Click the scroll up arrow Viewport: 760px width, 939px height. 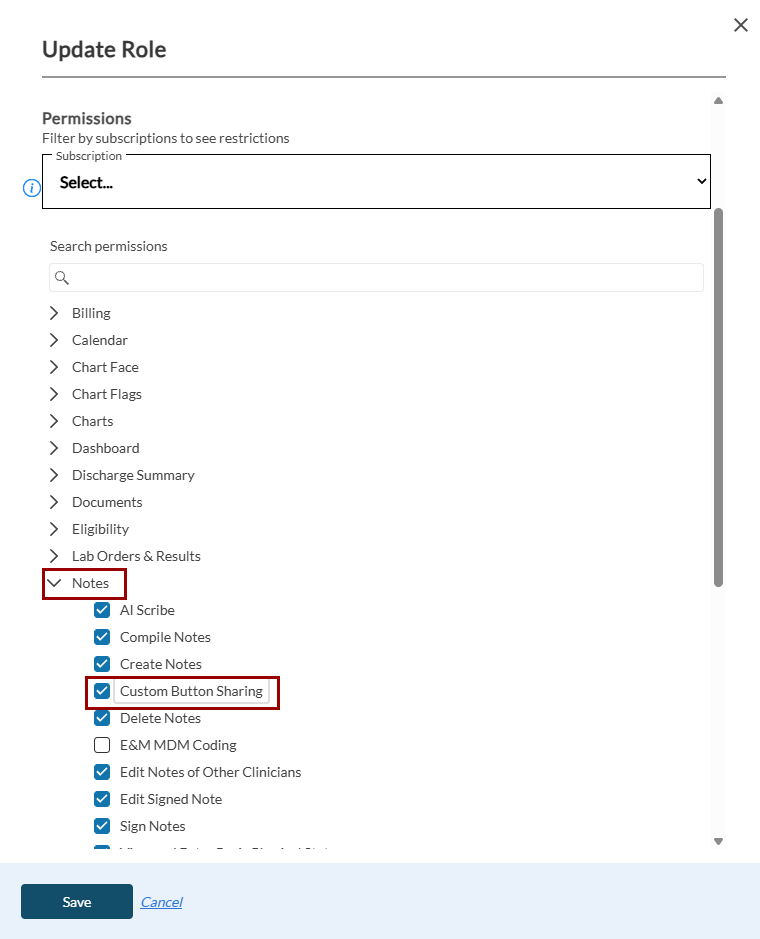tap(718, 100)
